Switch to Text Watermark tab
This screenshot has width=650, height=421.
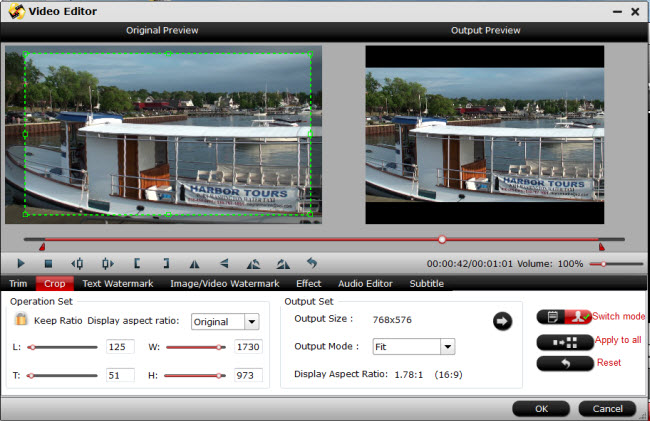click(x=118, y=284)
